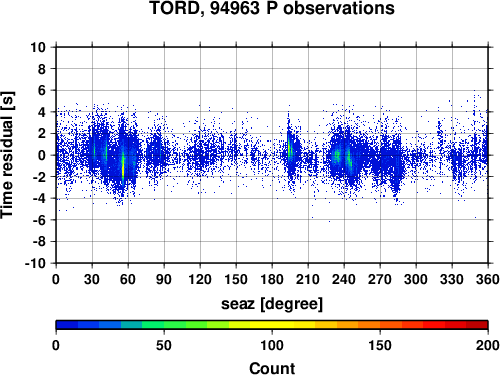Click the isolated outlier point near -6 seconds at 230
This screenshot has width=500, height=375.
click(329, 221)
